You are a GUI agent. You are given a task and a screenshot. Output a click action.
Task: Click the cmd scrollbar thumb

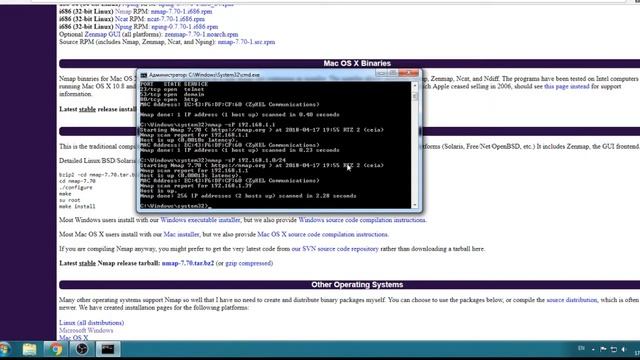[x=415, y=96]
